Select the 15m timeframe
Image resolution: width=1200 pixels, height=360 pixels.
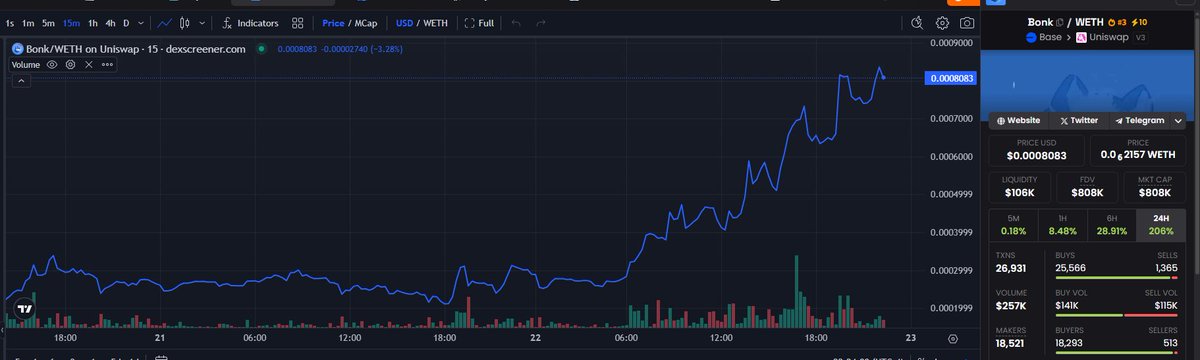(71, 22)
